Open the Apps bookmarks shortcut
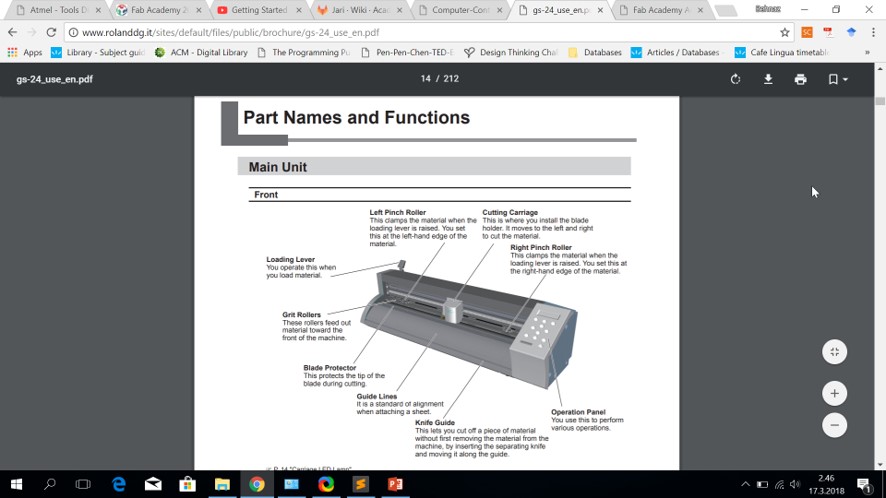This screenshot has height=498, width=886. (x=25, y=53)
